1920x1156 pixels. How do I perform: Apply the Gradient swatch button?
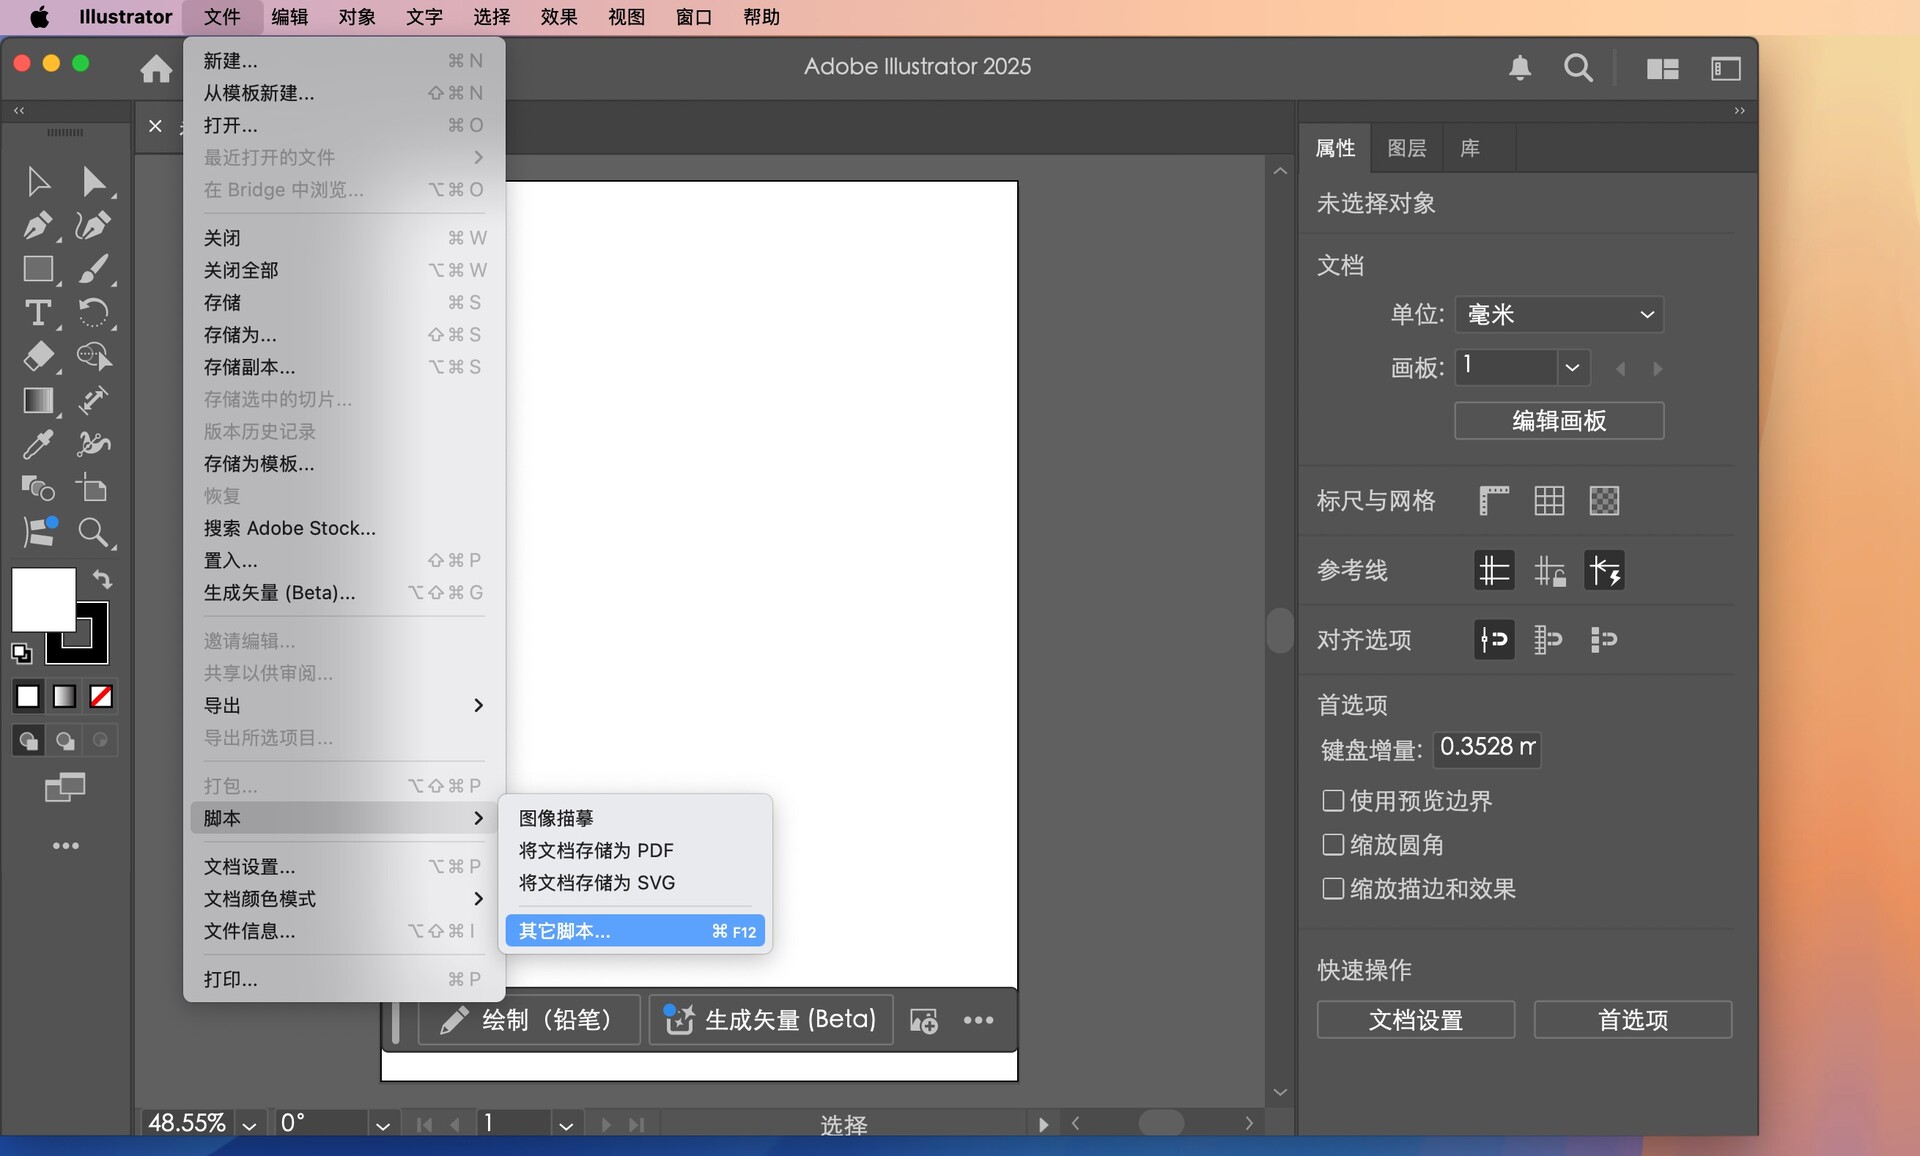(64, 697)
